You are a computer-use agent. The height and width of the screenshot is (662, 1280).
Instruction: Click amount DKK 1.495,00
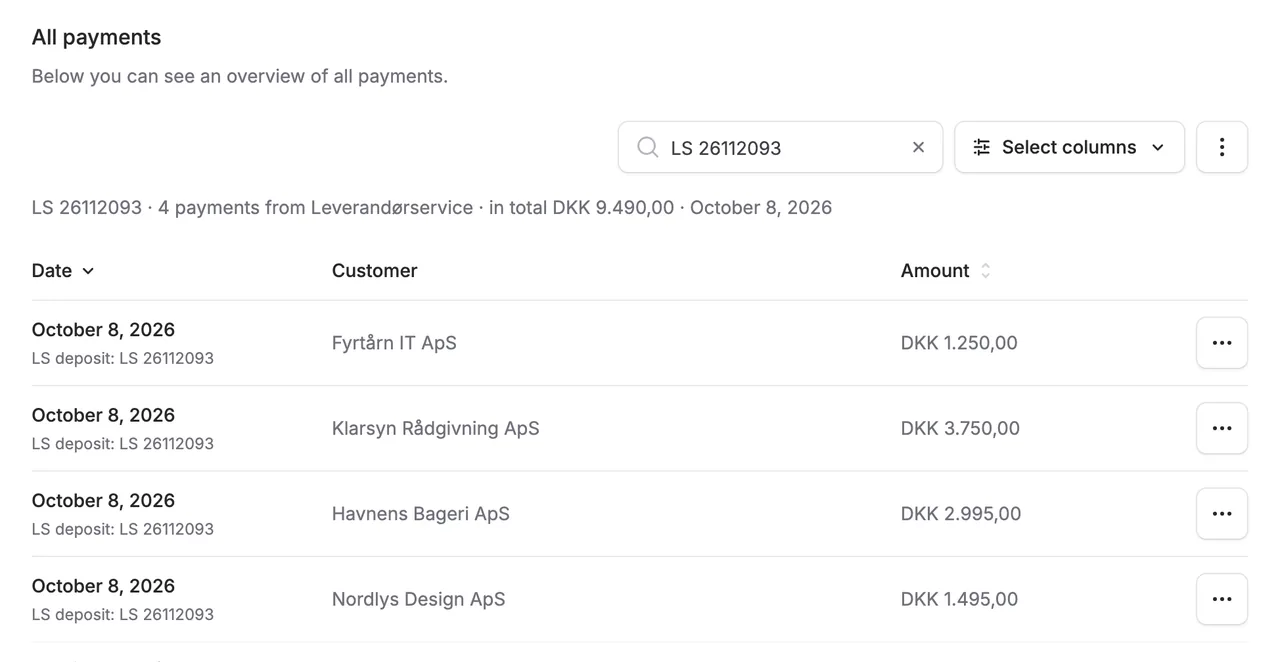(959, 599)
